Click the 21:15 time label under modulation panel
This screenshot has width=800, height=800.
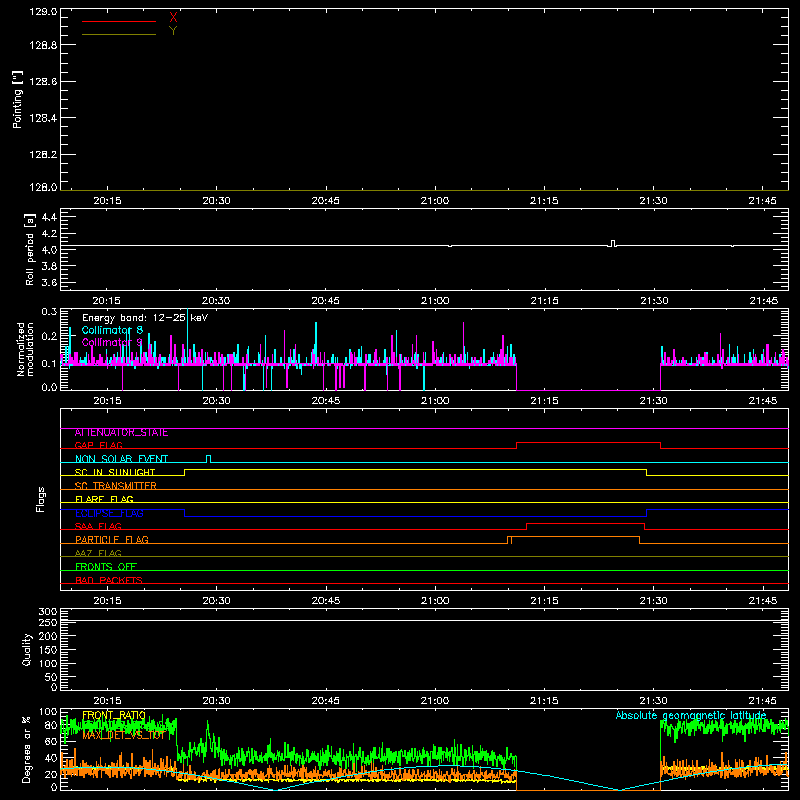(544, 401)
